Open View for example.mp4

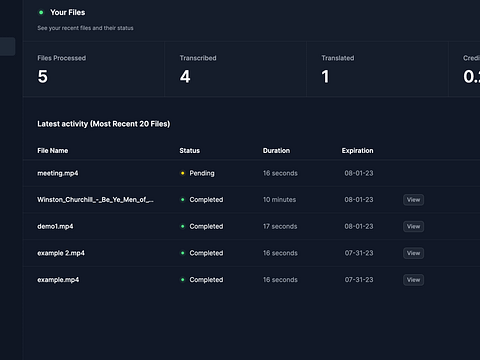[413, 280]
